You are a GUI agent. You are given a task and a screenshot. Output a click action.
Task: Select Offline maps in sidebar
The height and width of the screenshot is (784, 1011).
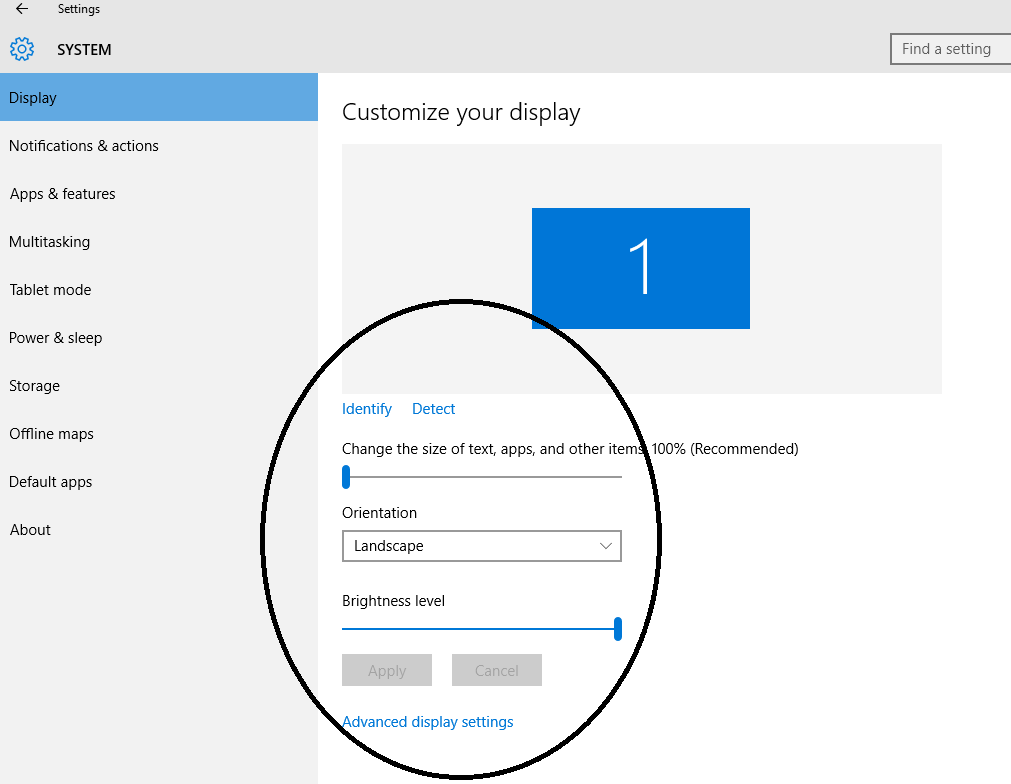tap(52, 434)
